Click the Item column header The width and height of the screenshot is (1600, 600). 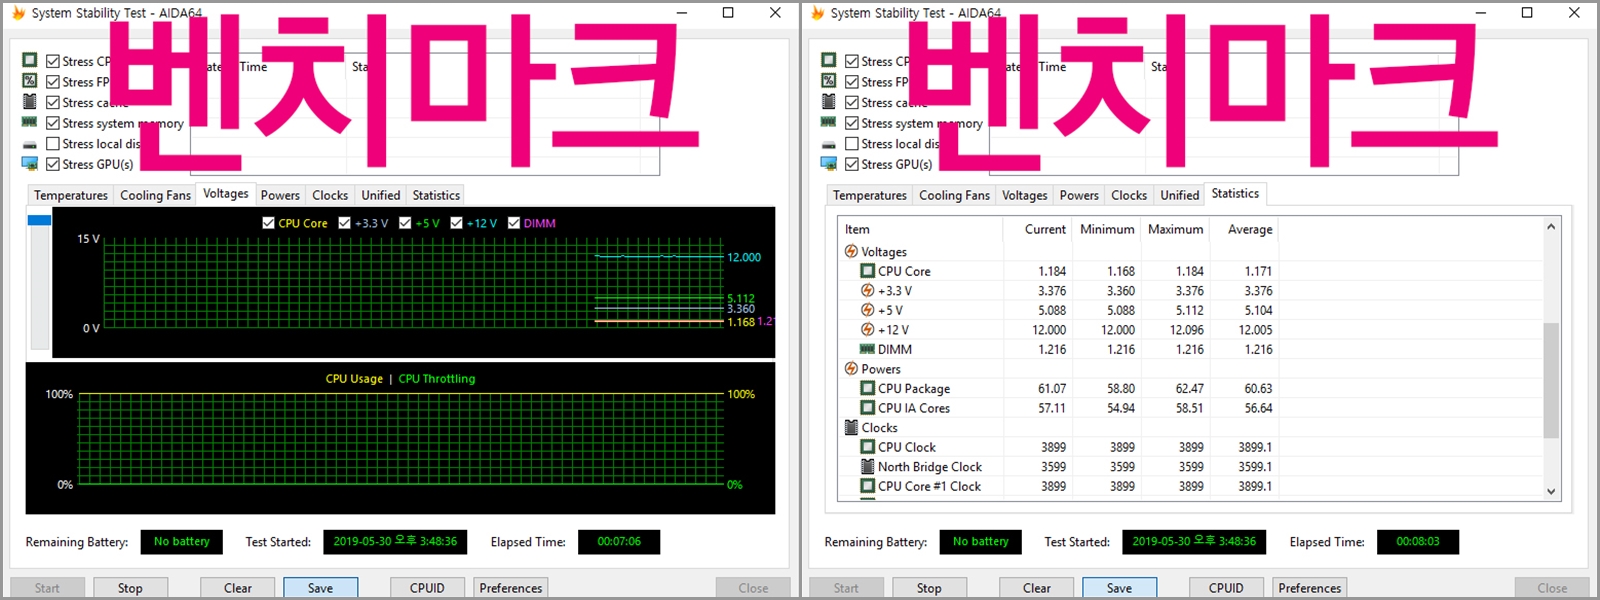click(920, 229)
